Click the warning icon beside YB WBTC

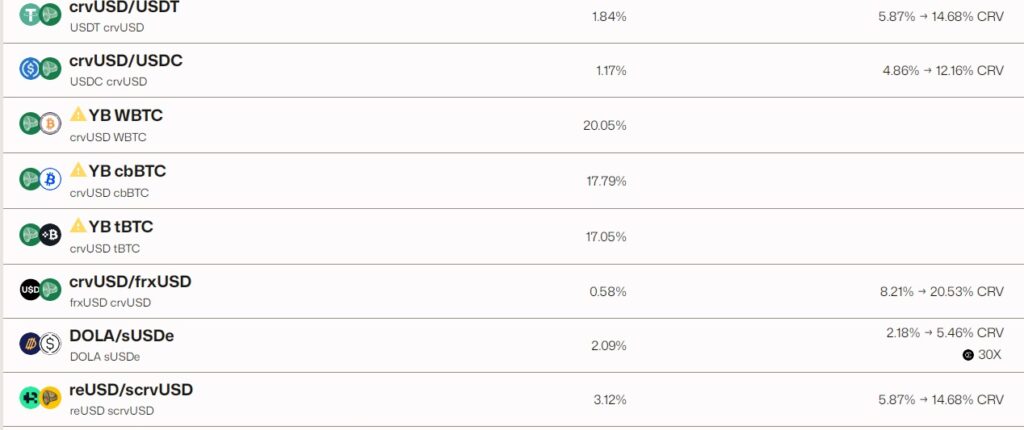78,115
